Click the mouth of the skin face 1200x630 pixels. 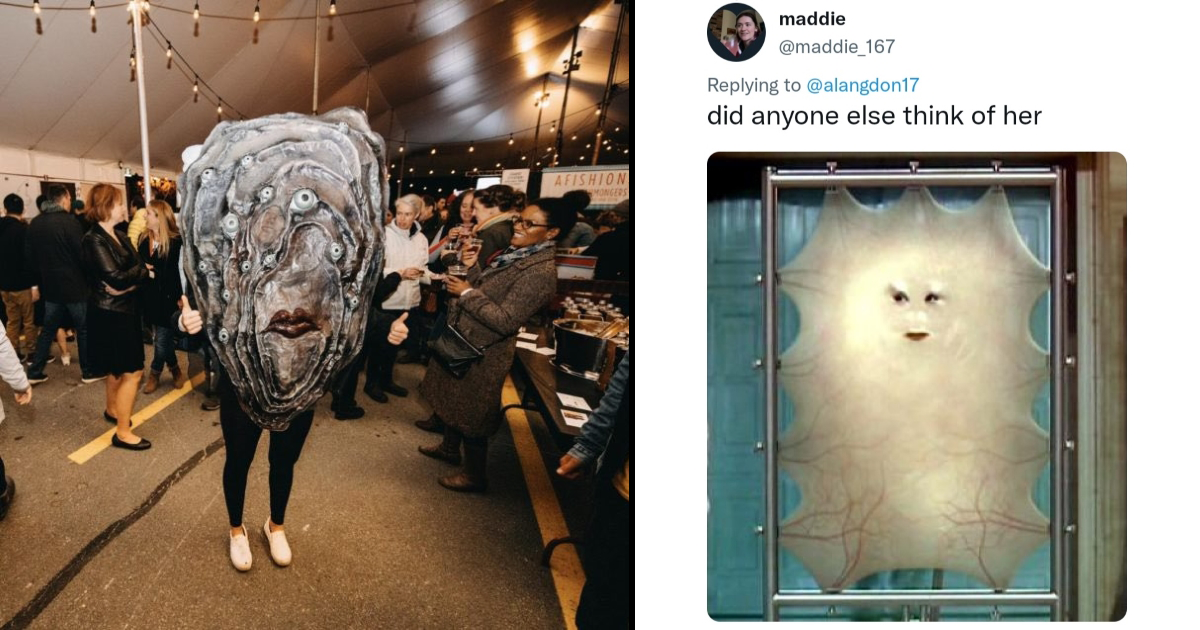[916, 335]
